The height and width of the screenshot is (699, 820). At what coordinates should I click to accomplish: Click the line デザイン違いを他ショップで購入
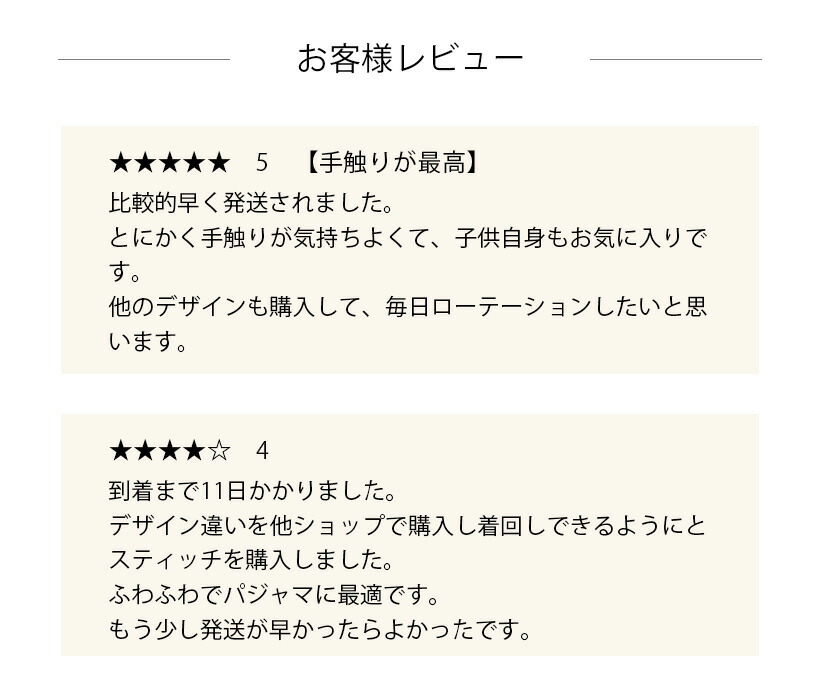[407, 525]
